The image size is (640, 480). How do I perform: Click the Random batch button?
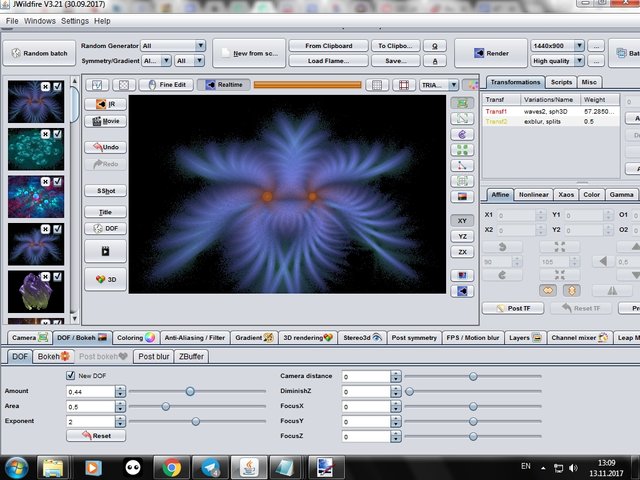[x=37, y=53]
